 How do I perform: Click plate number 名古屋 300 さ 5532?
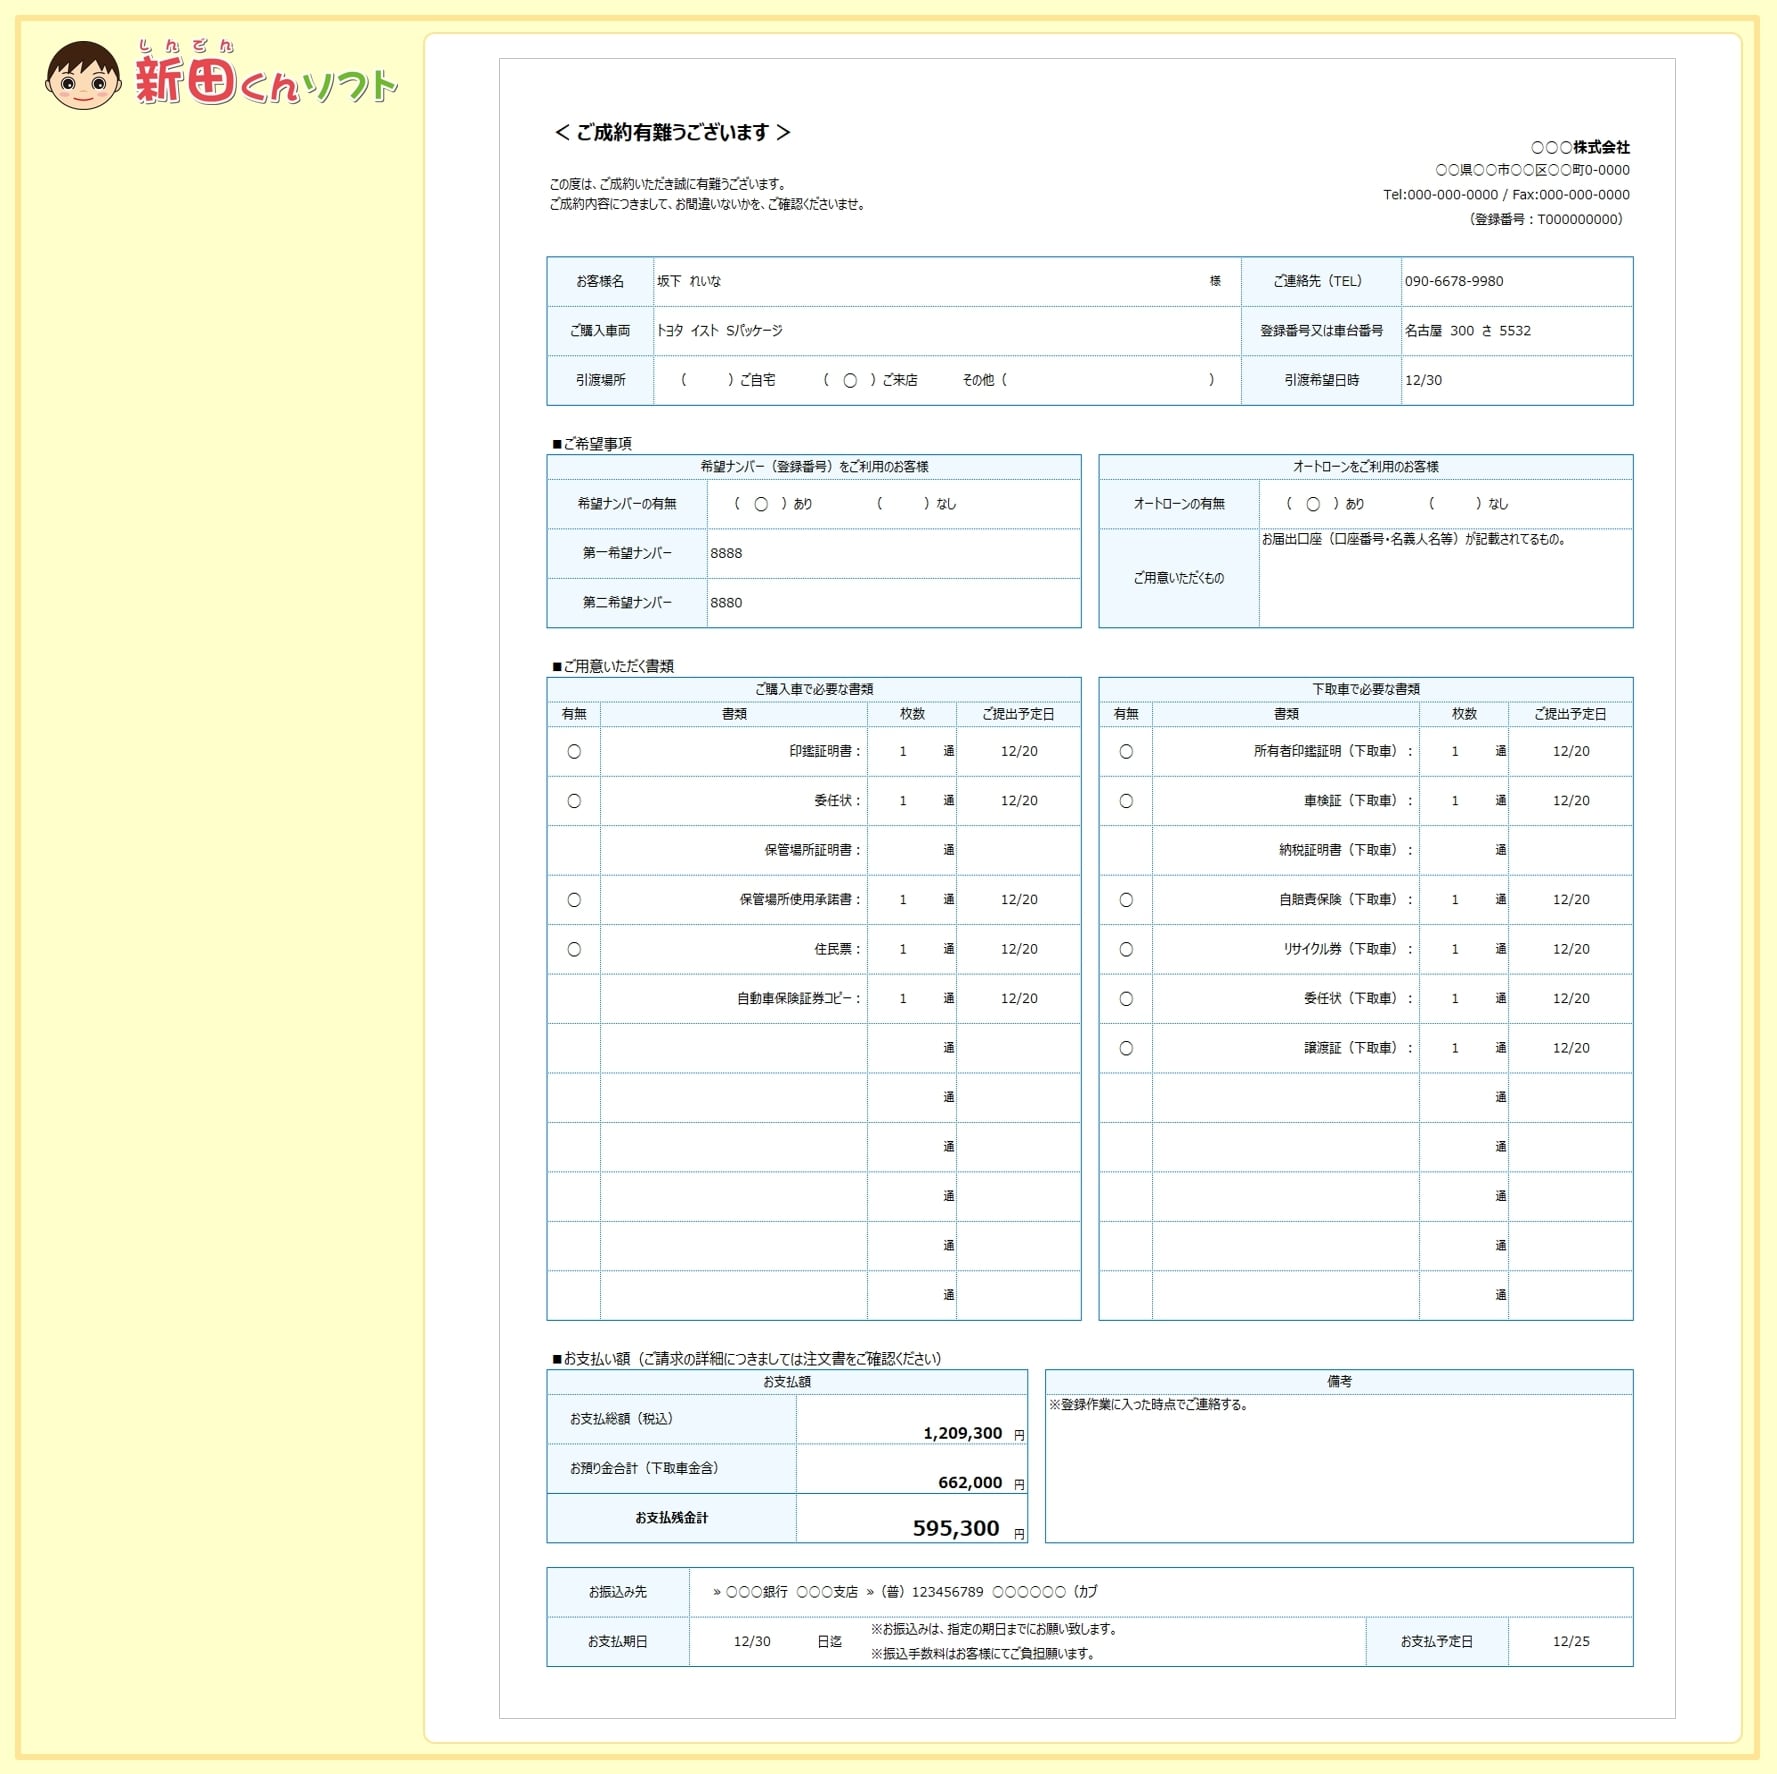pos(1467,331)
